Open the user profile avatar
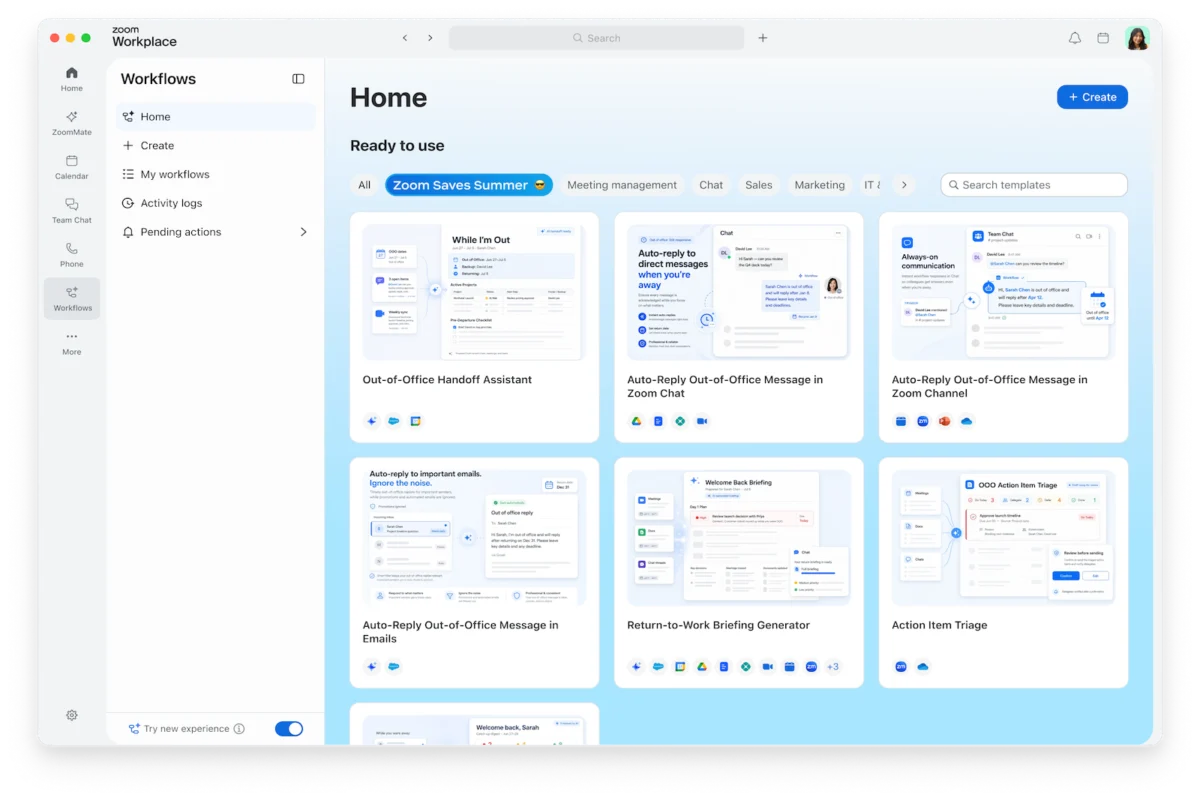Image resolution: width=1200 pixels, height=800 pixels. 1137,38
